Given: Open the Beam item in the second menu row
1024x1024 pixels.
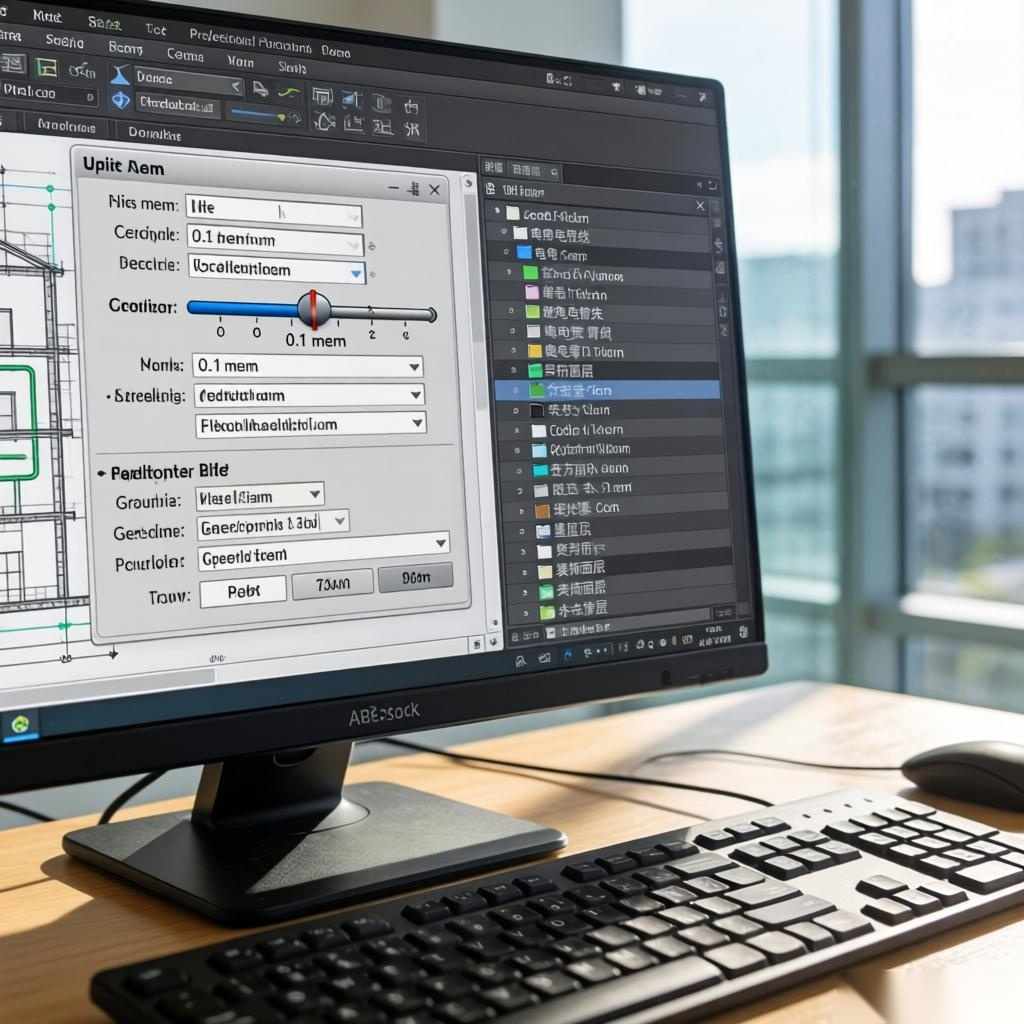Looking at the screenshot, I should (x=125, y=48).
